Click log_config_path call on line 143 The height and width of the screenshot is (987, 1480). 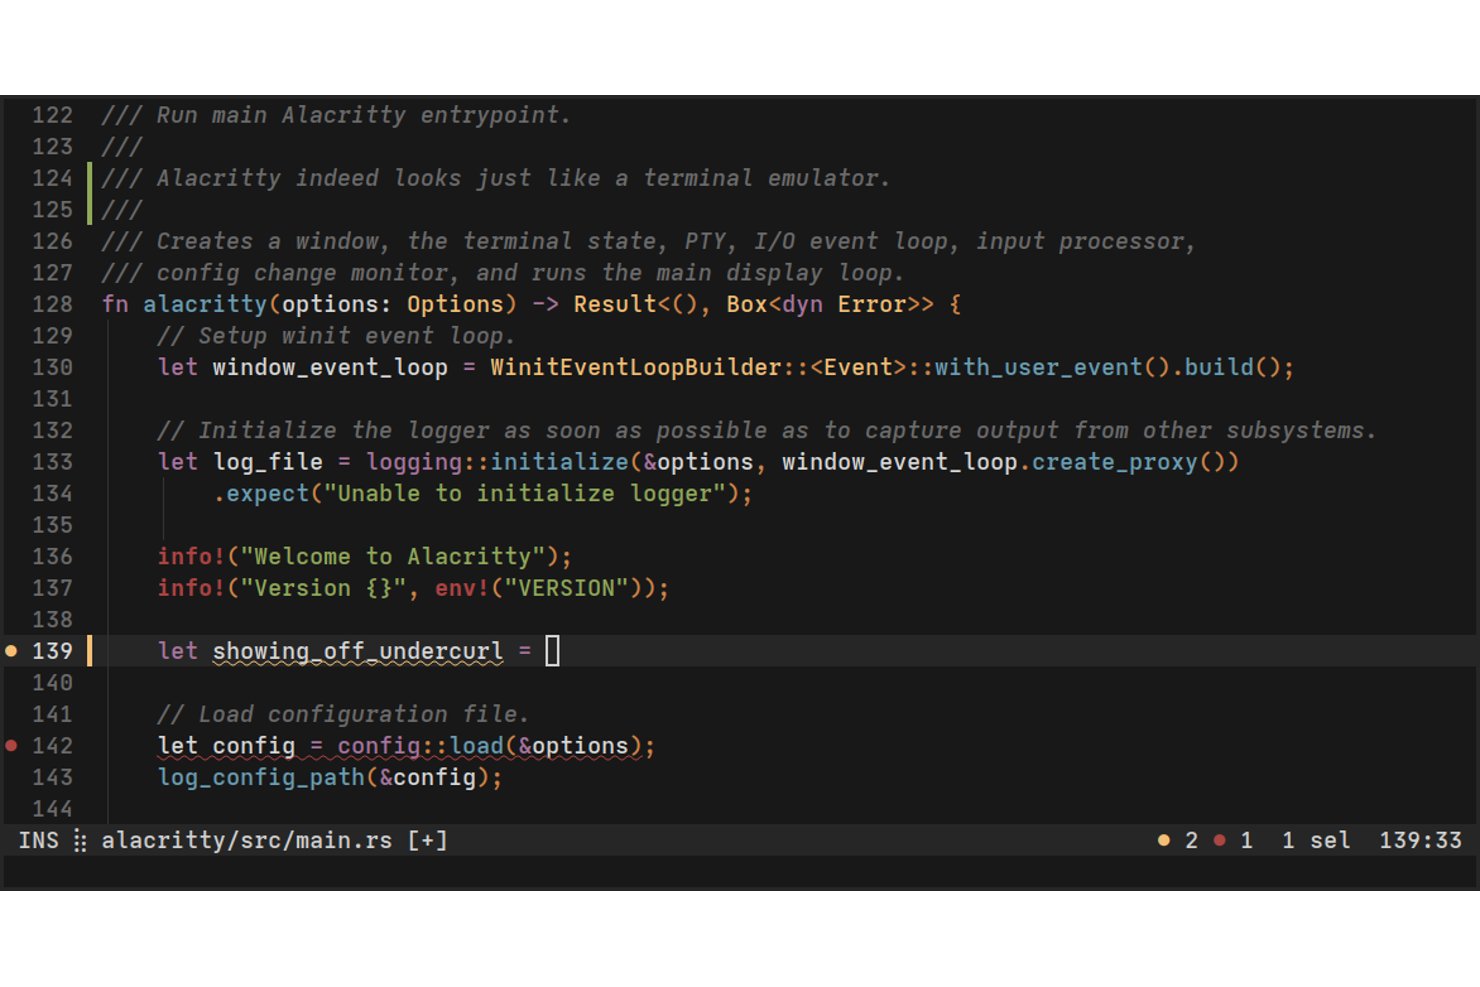261,778
